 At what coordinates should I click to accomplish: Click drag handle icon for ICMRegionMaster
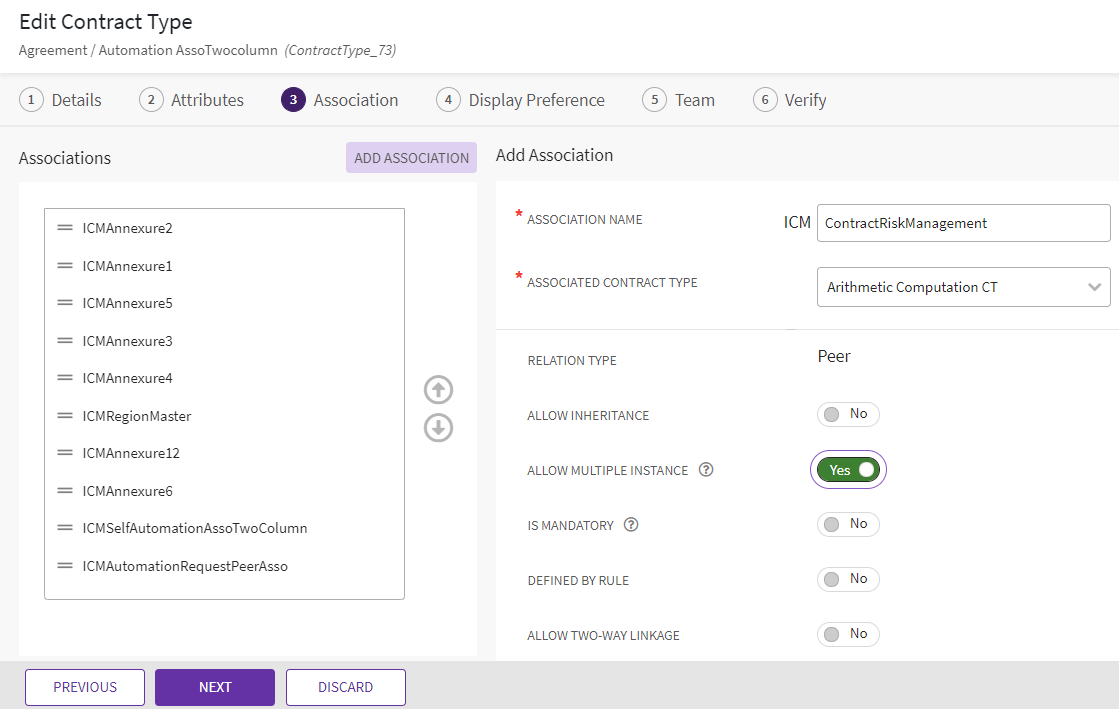point(65,416)
